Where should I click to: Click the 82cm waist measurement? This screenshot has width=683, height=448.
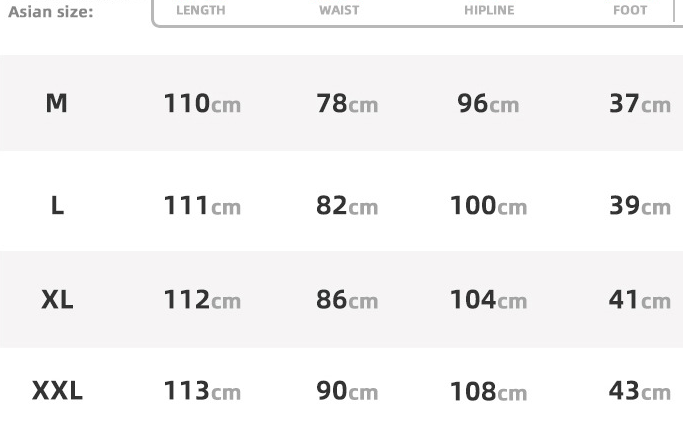tap(347, 206)
